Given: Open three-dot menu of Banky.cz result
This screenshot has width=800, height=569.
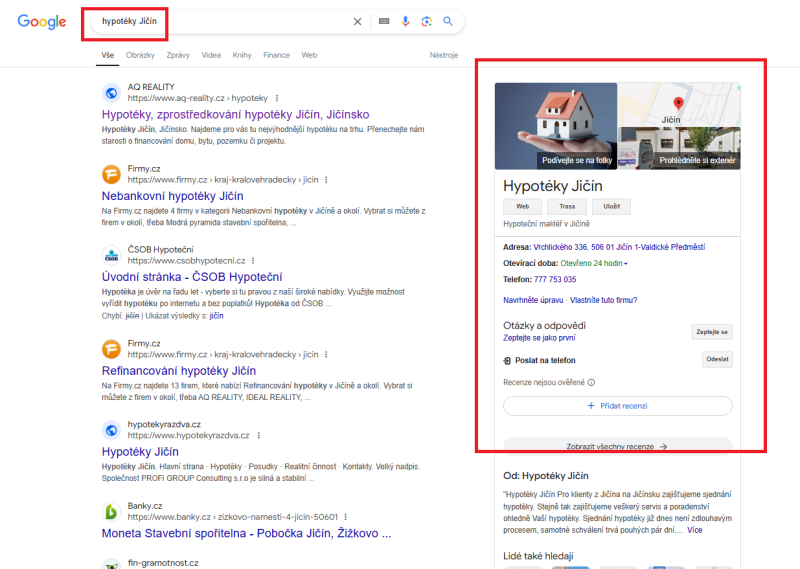Looking at the screenshot, I should coord(345,517).
